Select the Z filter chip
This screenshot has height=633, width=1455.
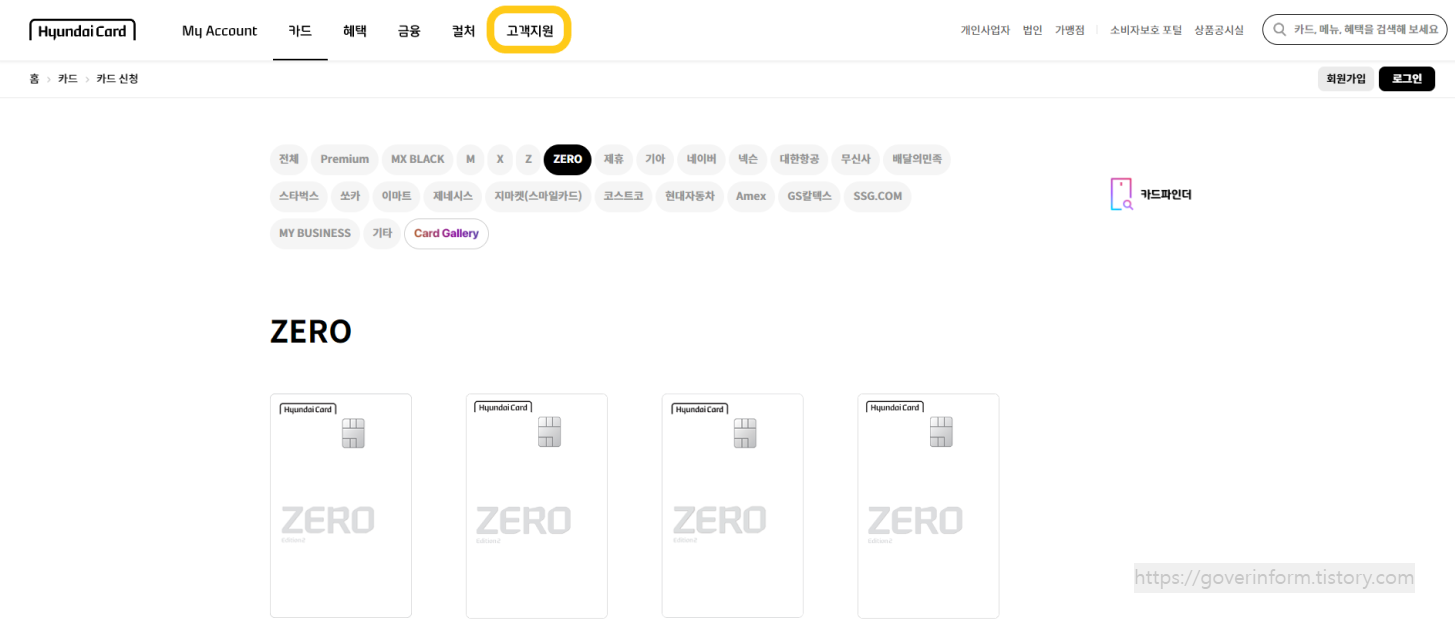(x=529, y=159)
